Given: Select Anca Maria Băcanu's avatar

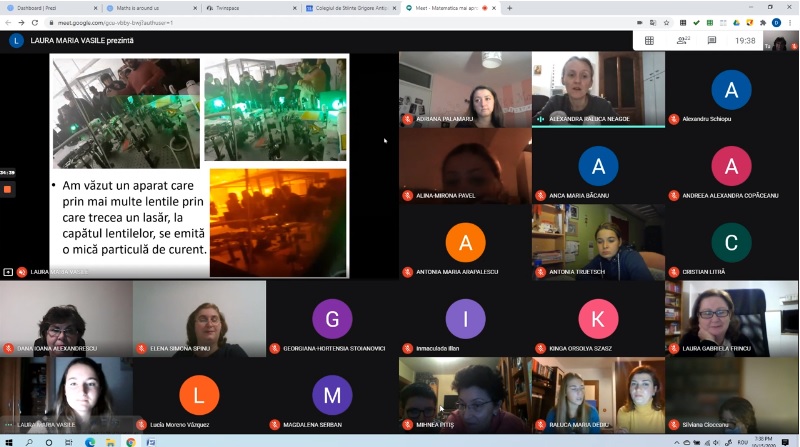Looking at the screenshot, I should pyautogui.click(x=598, y=166).
